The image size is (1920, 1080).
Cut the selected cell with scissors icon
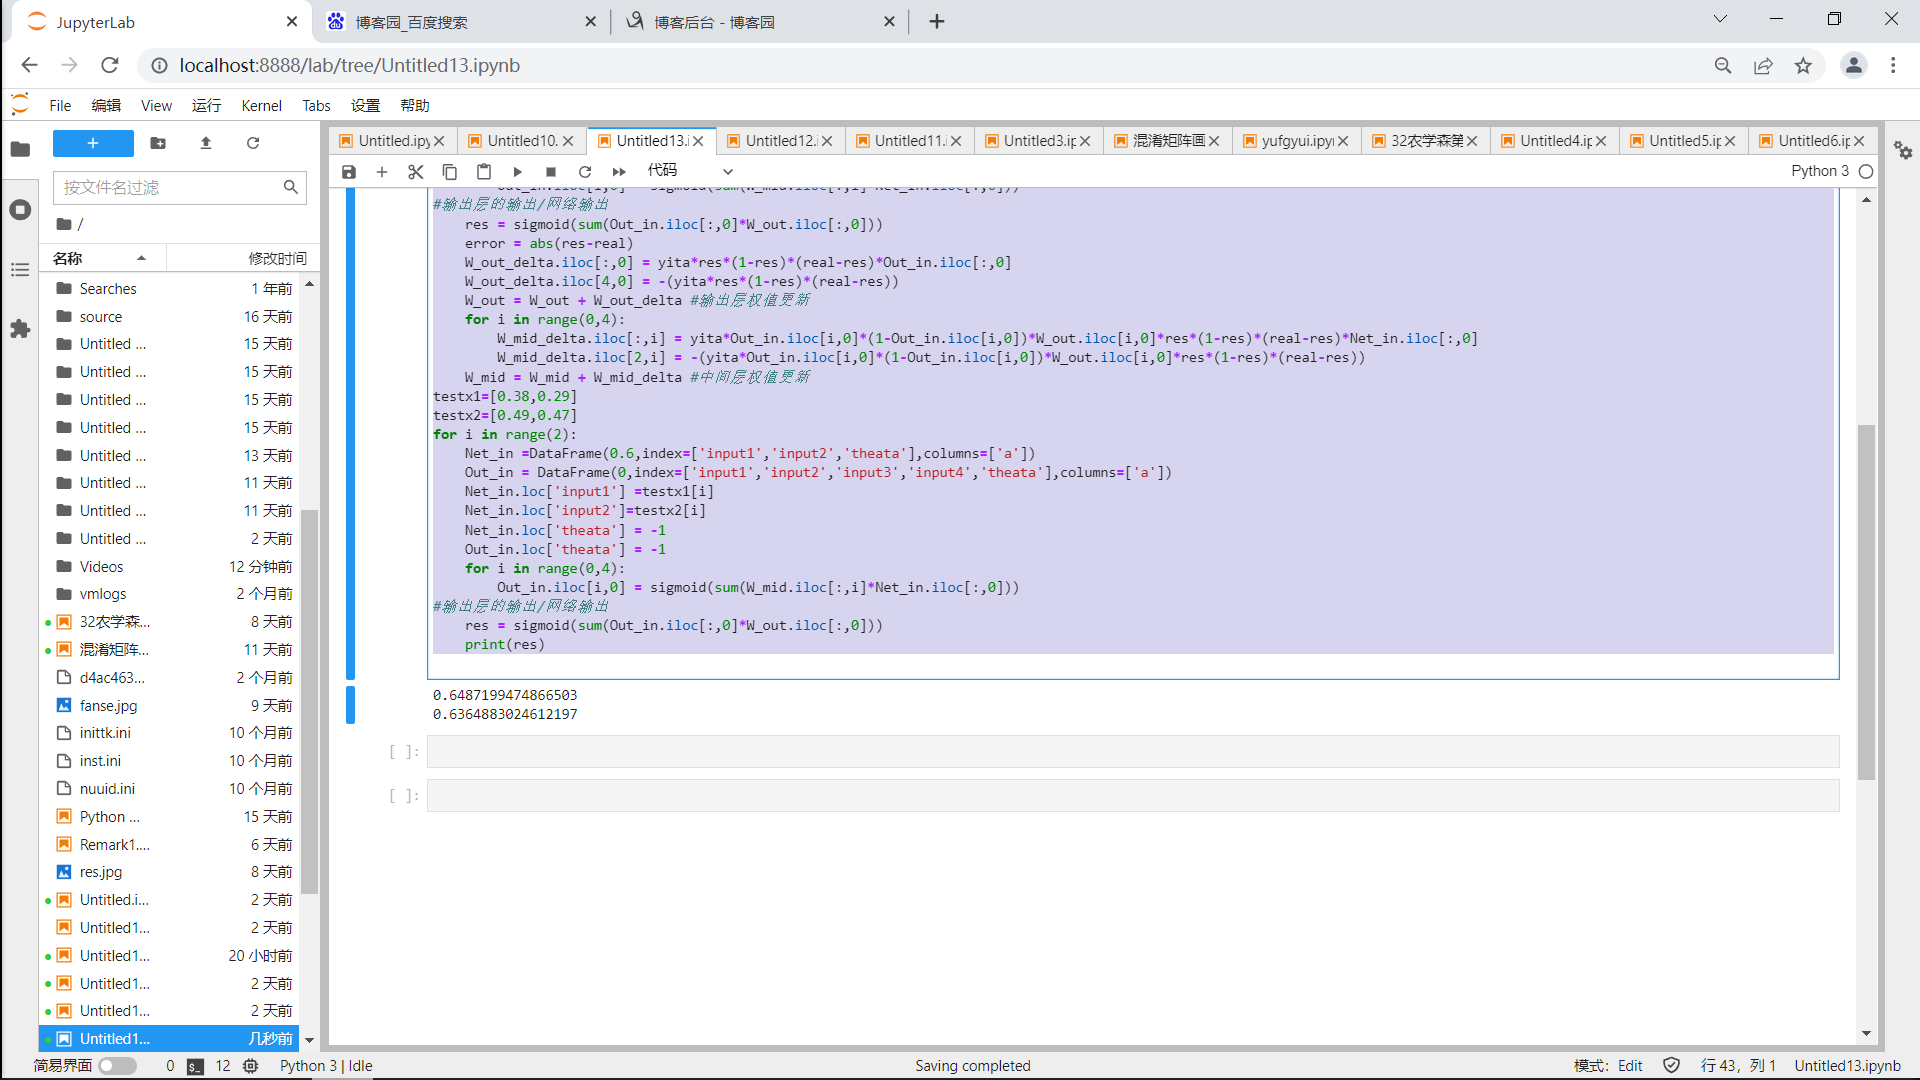point(416,172)
